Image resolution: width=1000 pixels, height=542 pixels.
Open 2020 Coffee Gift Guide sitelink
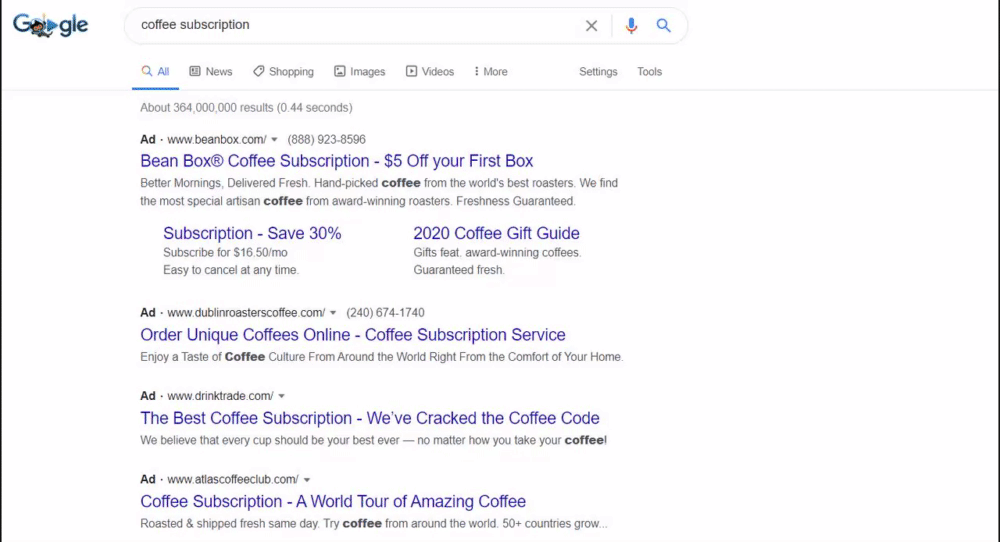(496, 233)
